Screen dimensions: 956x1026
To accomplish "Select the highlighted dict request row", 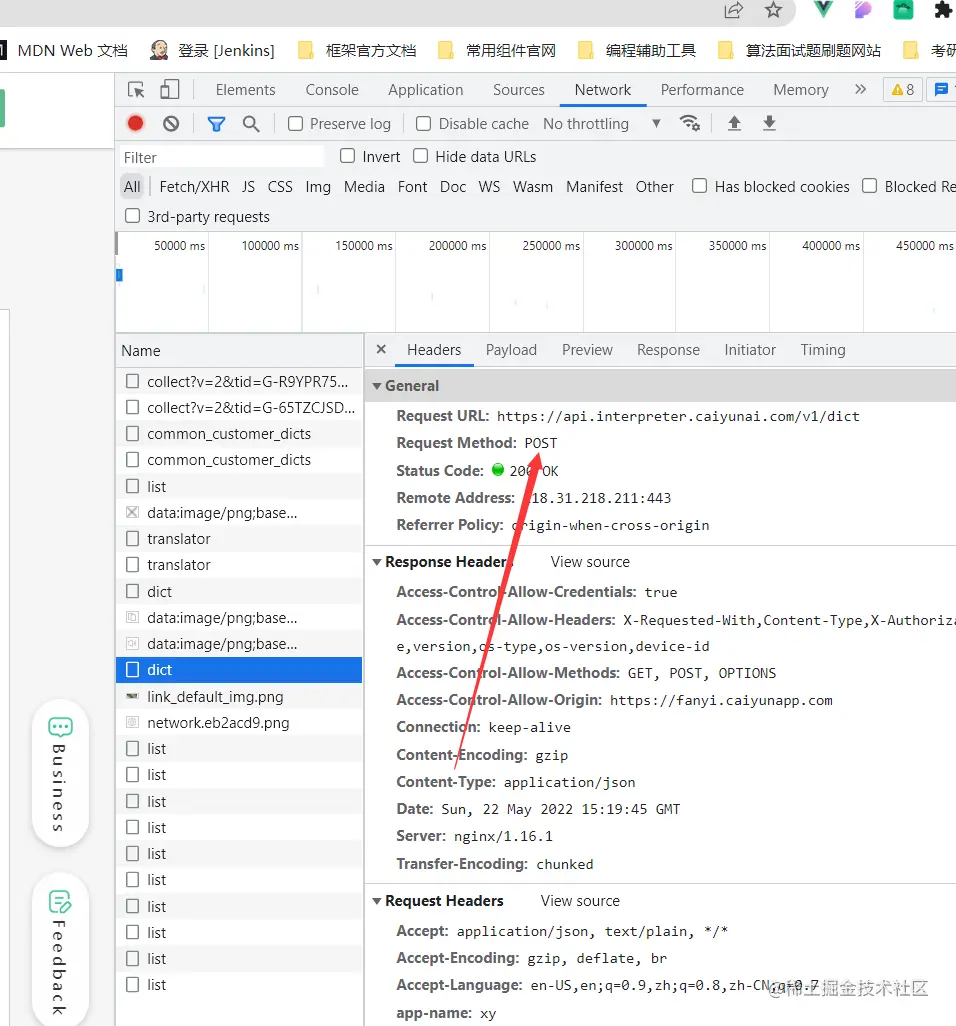I will click(x=239, y=670).
